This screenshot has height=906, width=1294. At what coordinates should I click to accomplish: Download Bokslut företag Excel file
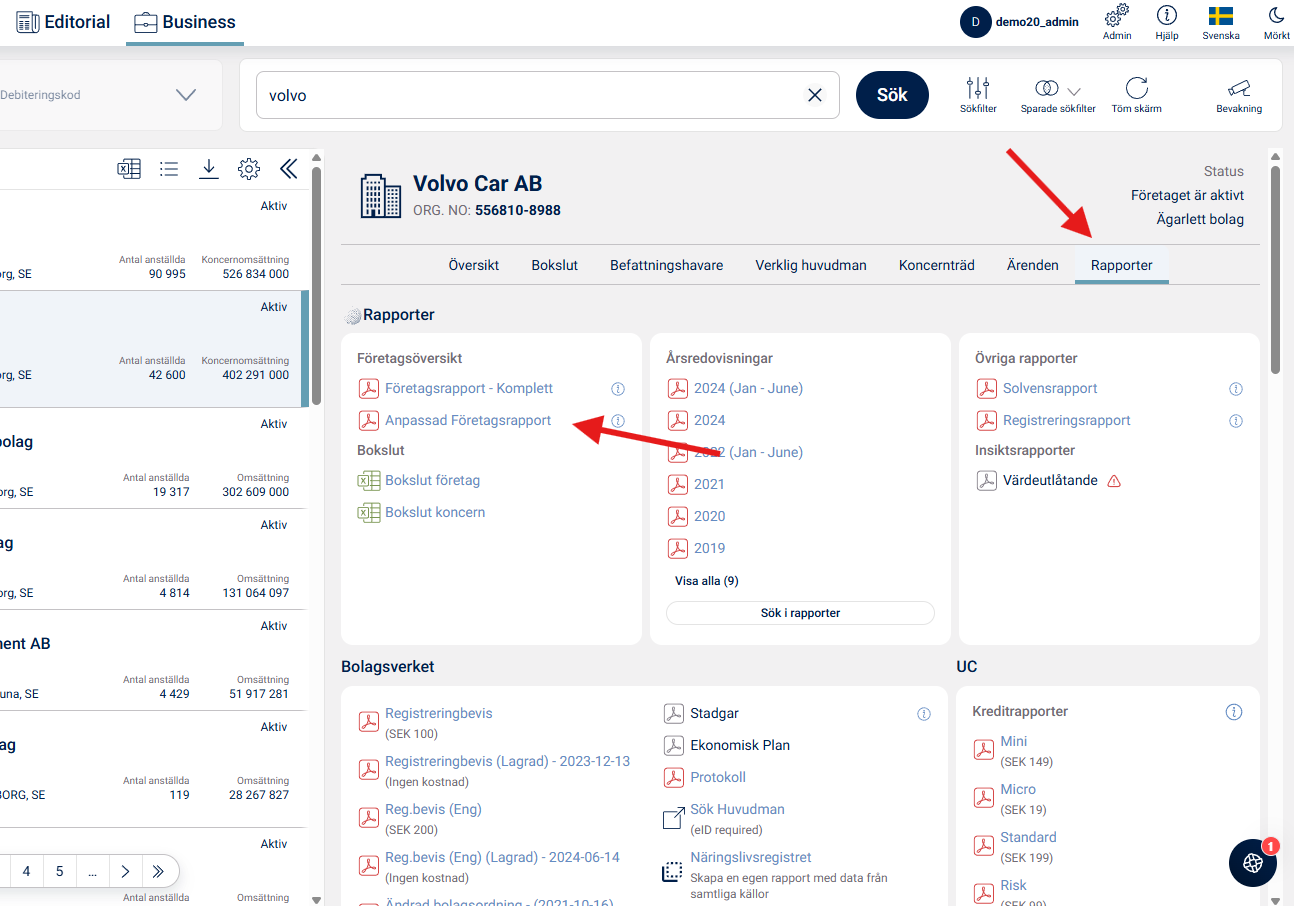432,480
